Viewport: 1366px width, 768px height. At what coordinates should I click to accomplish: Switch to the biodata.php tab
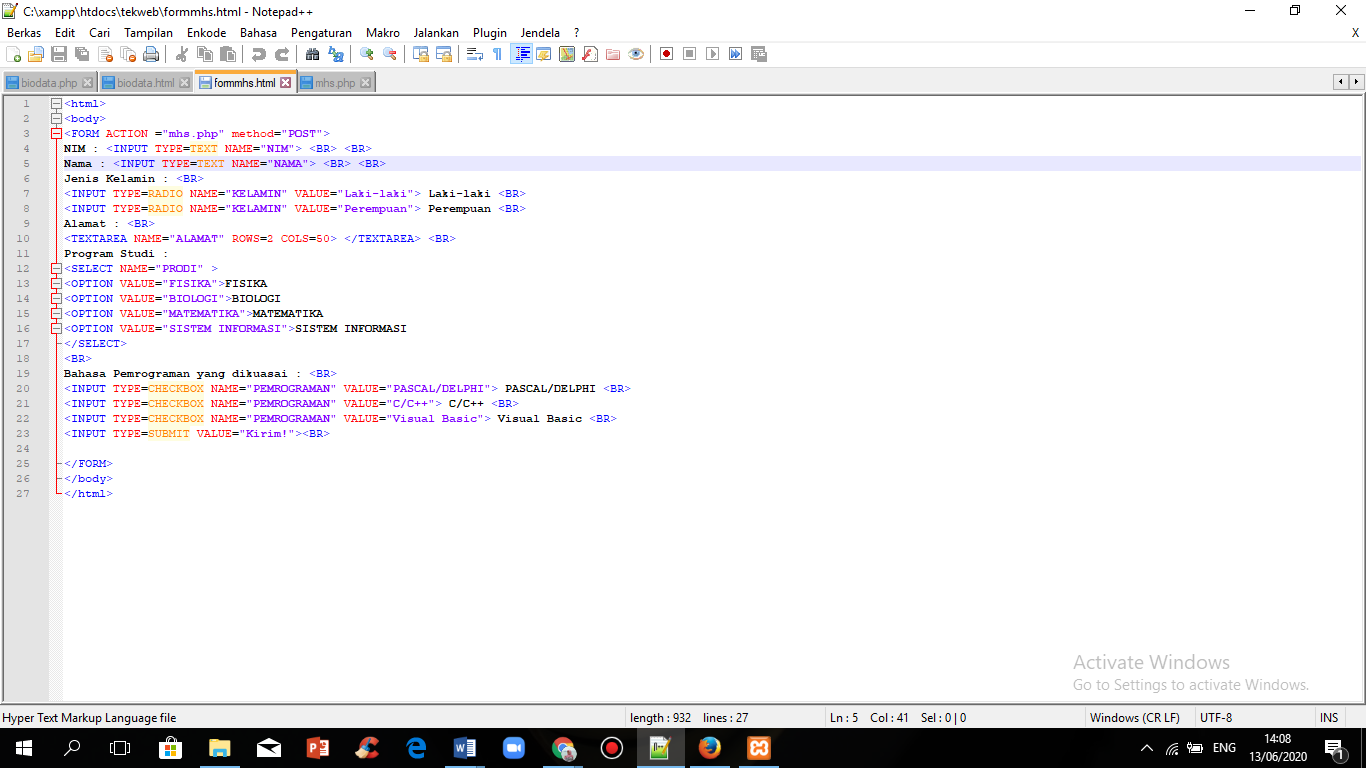click(x=48, y=83)
